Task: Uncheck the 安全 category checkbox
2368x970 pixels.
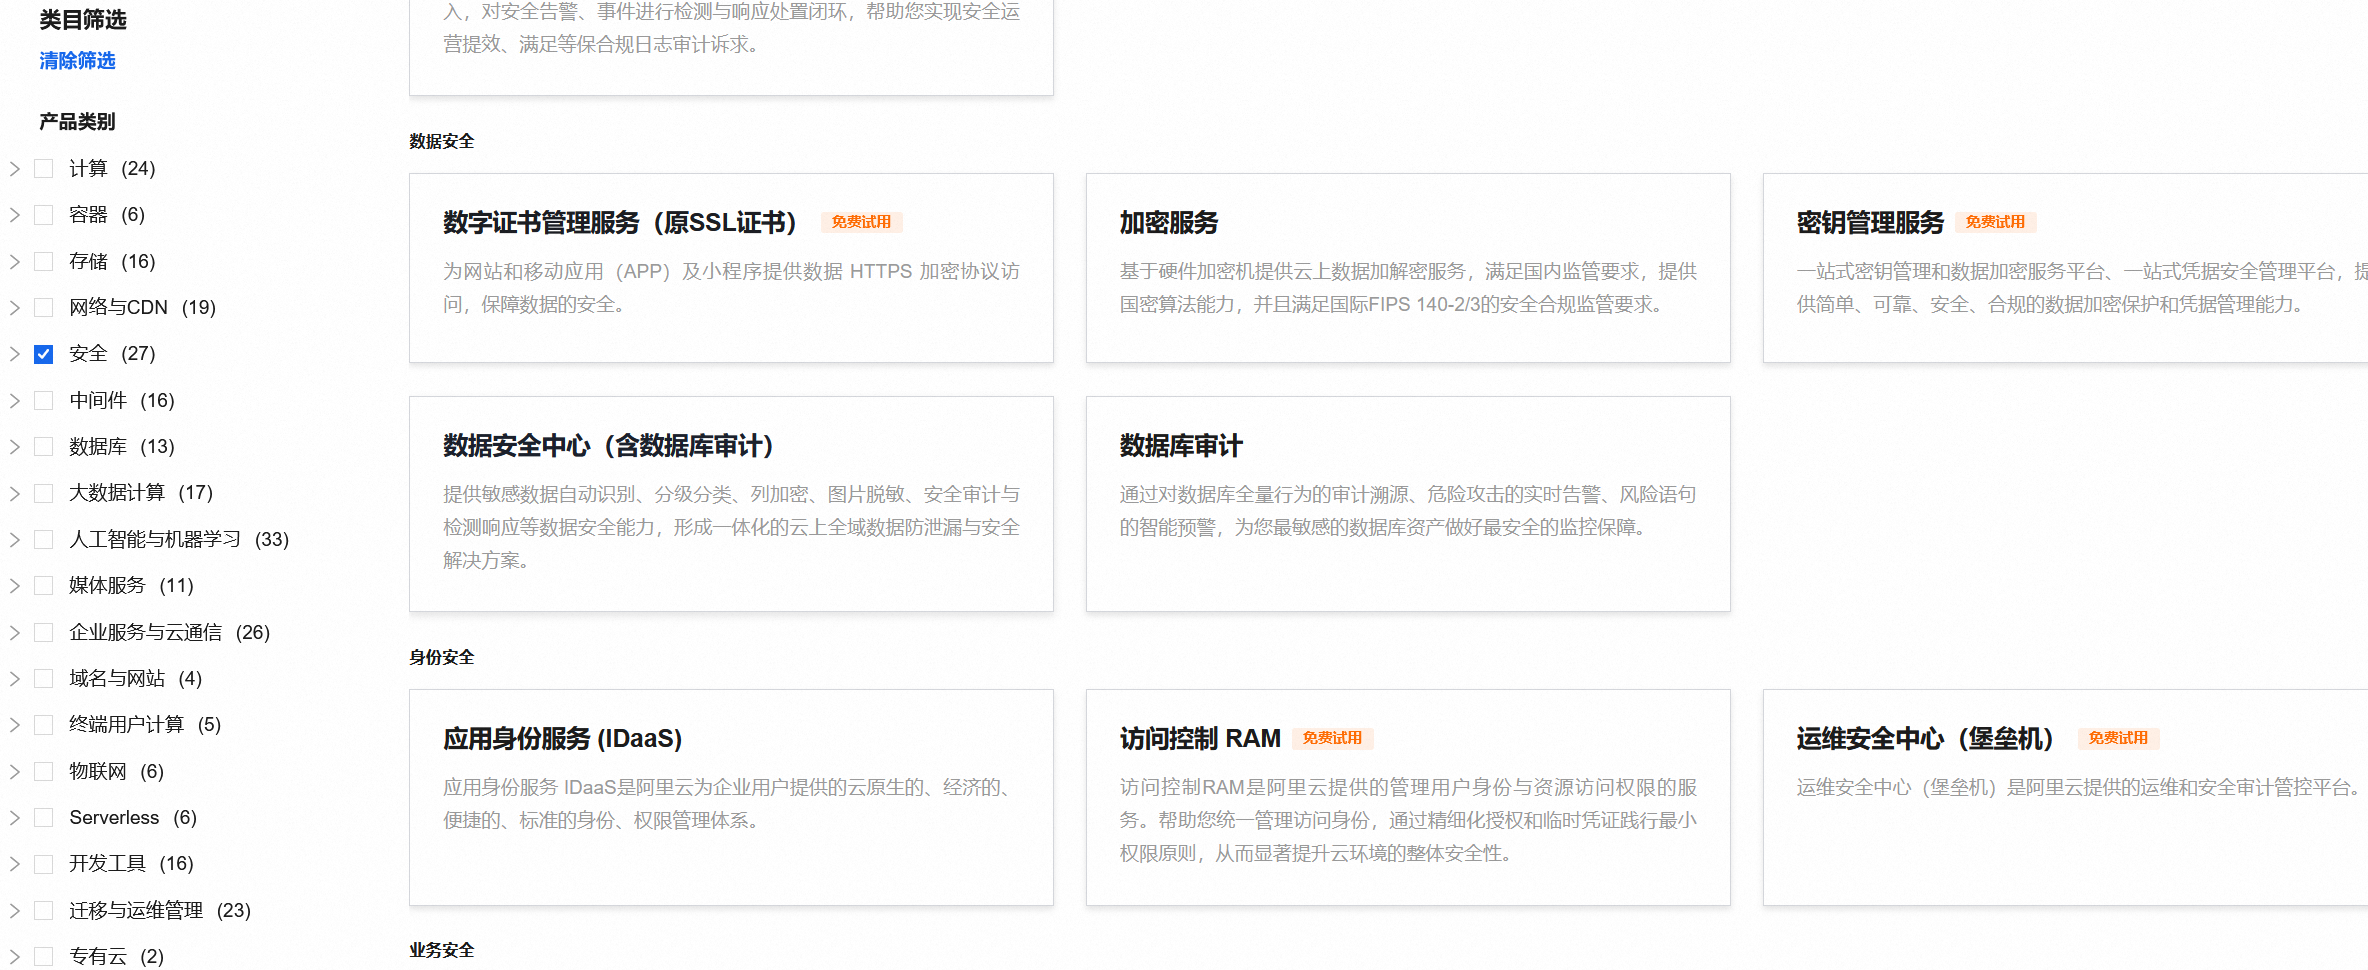Action: pos(44,354)
